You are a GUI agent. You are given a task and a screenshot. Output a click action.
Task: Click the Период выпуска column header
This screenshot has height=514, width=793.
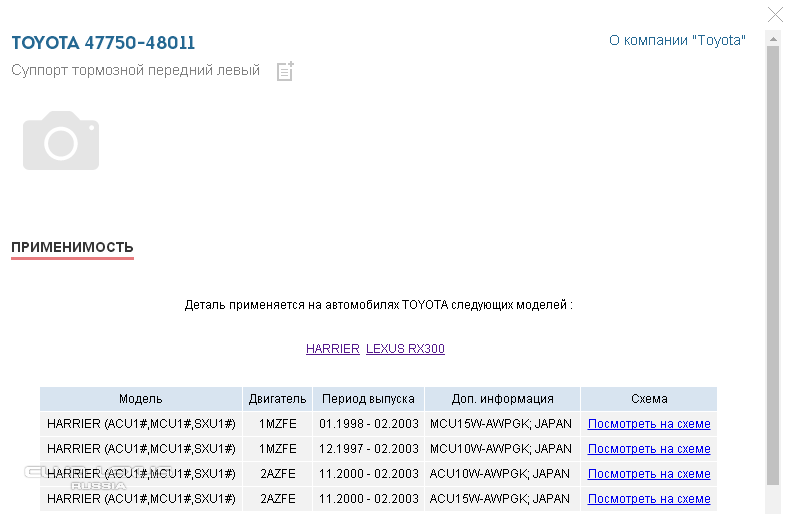[368, 399]
